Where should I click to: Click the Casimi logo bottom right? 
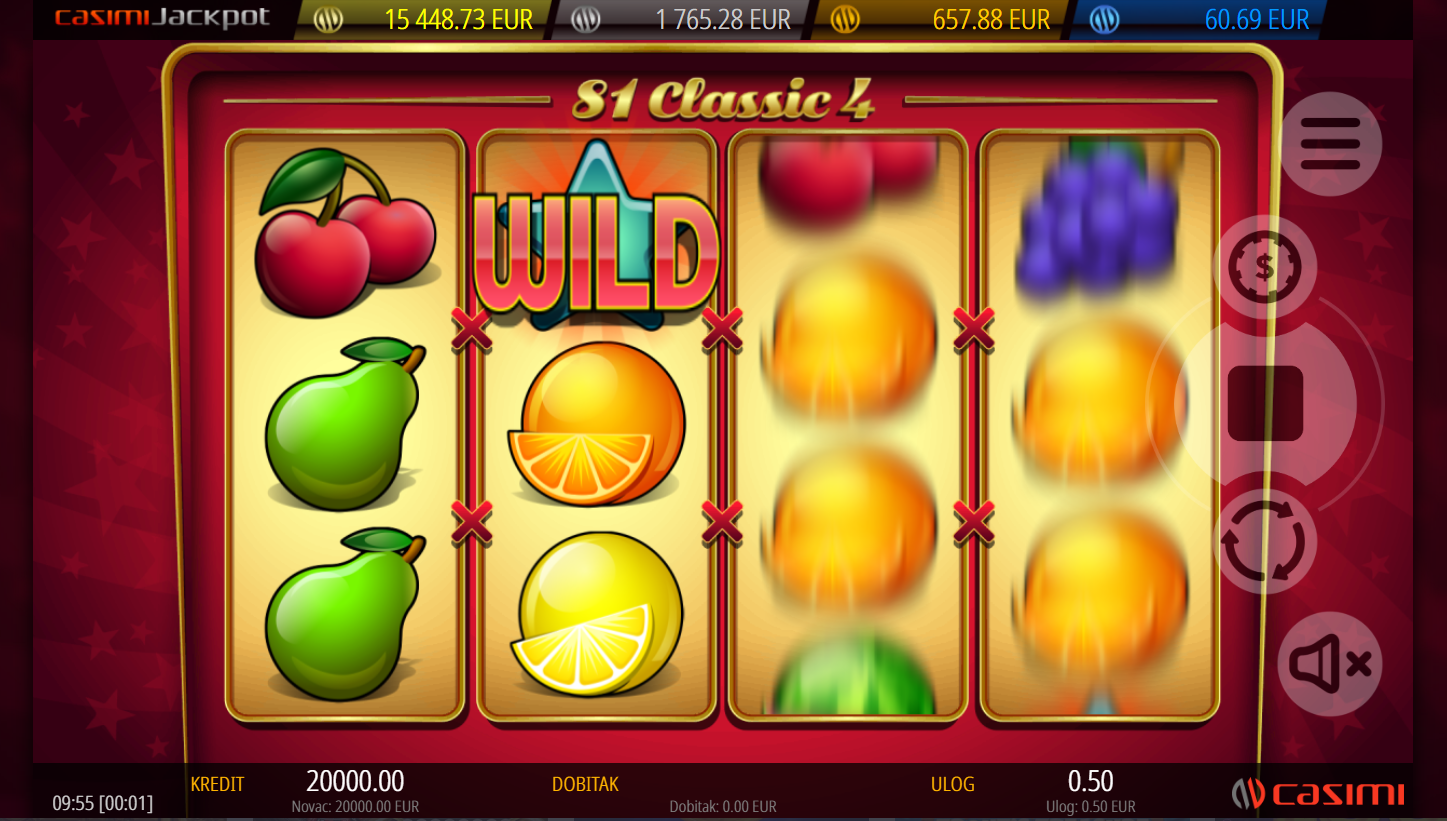click(x=1318, y=794)
